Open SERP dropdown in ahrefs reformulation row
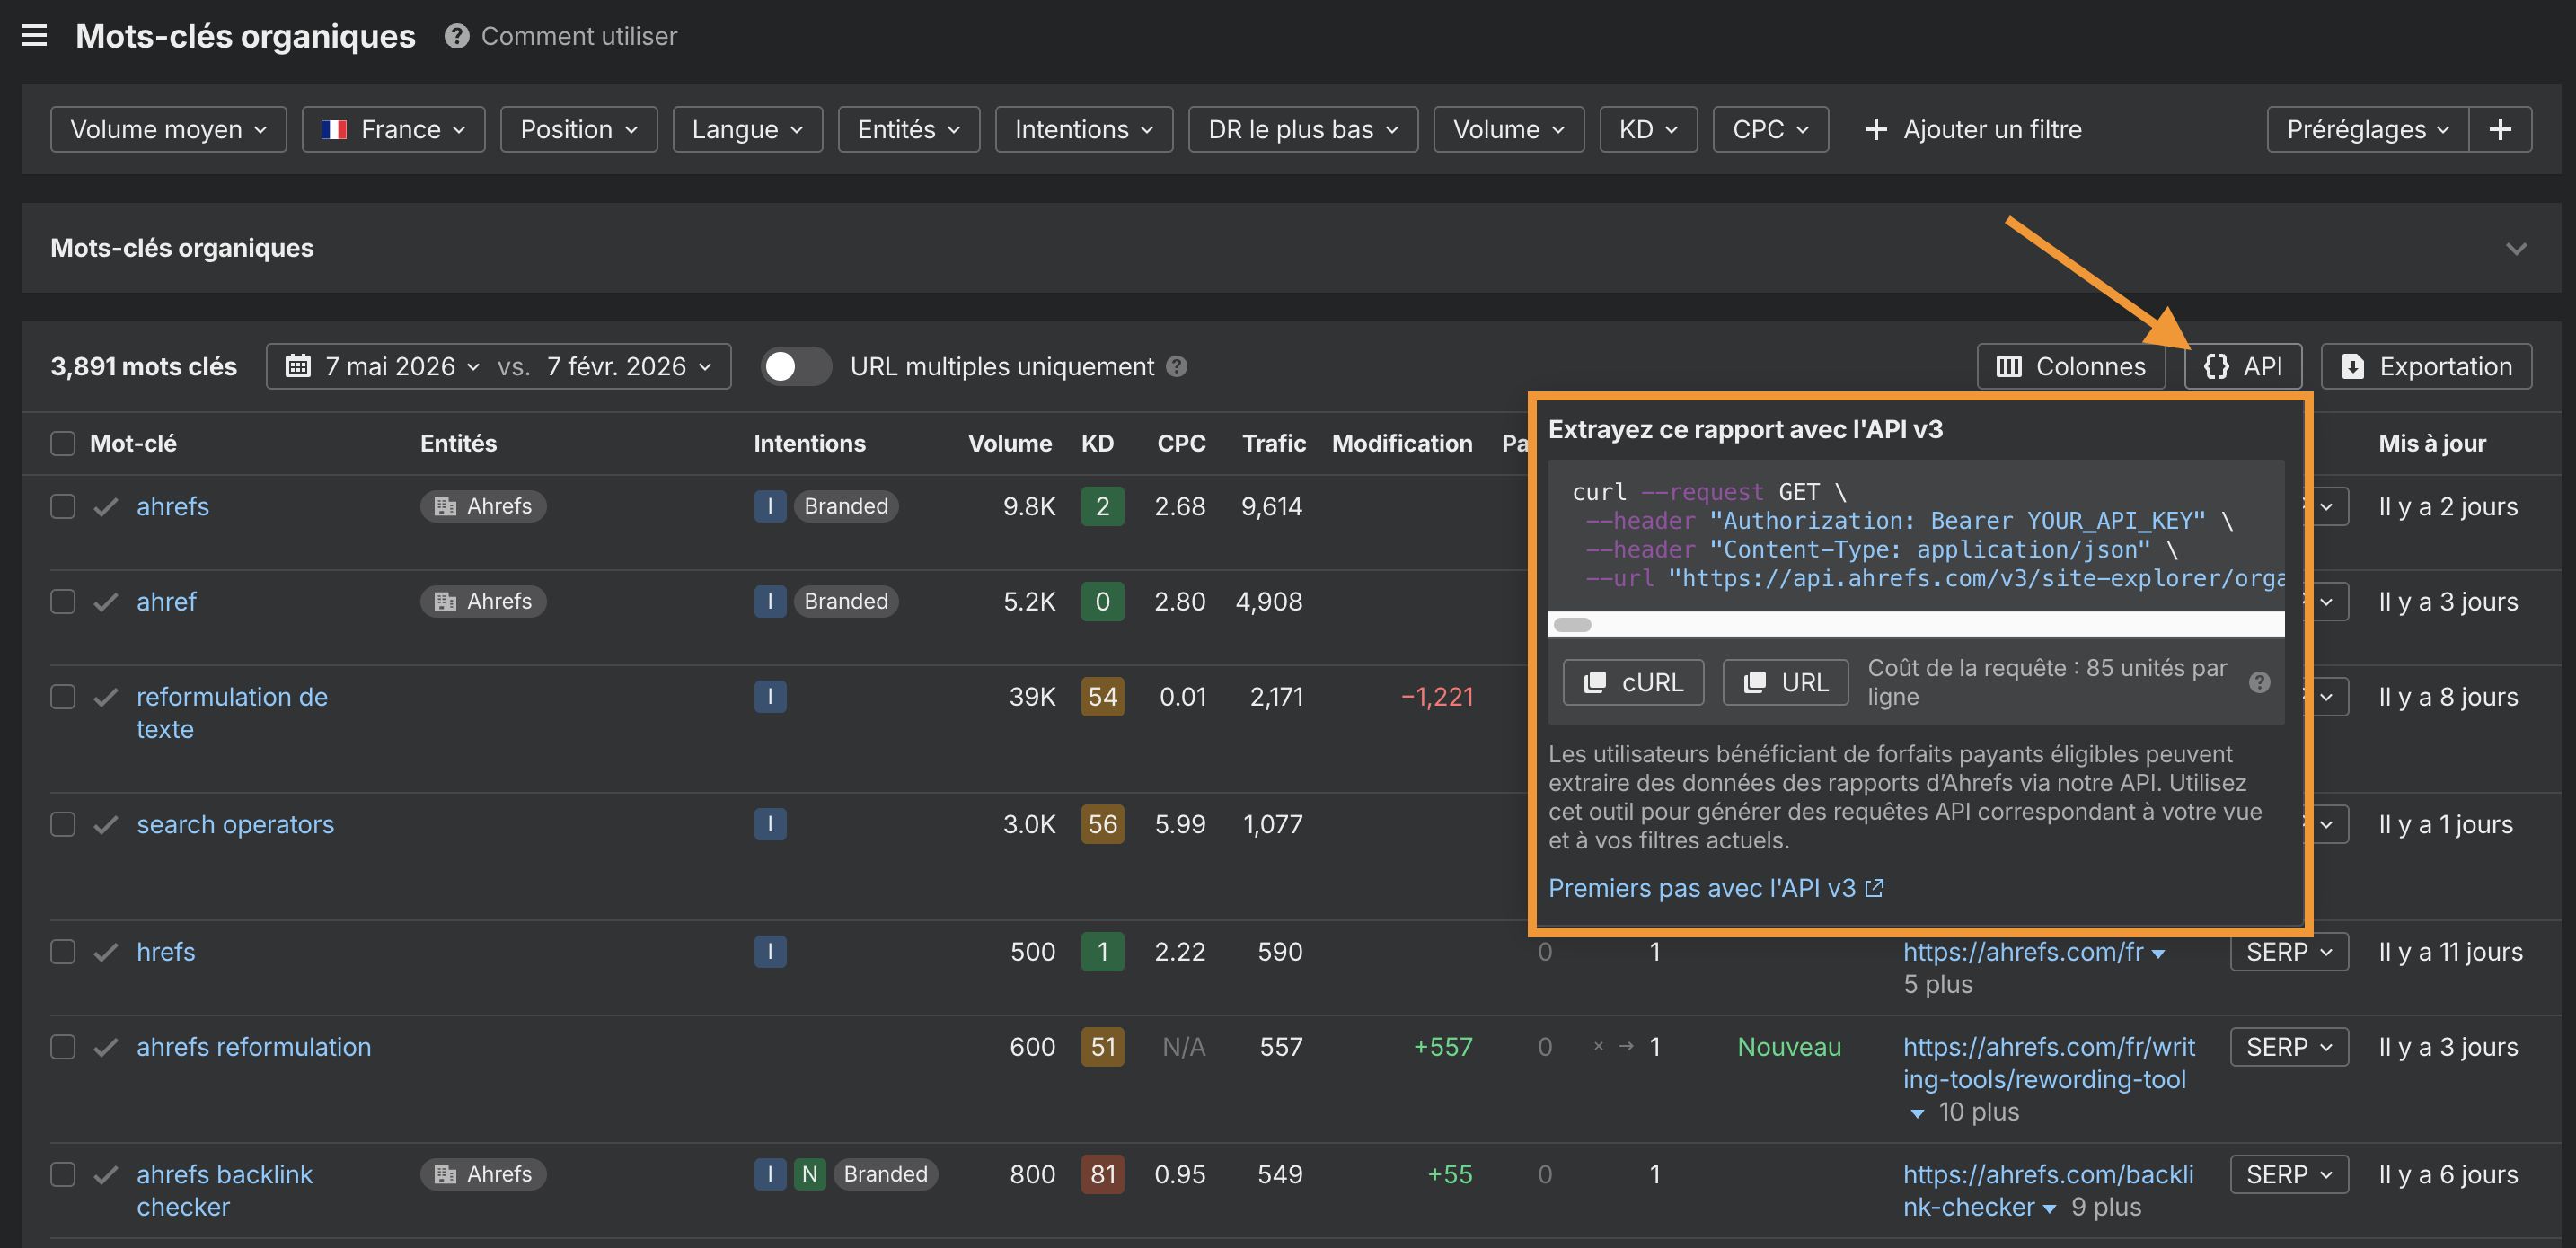 tap(2289, 1046)
